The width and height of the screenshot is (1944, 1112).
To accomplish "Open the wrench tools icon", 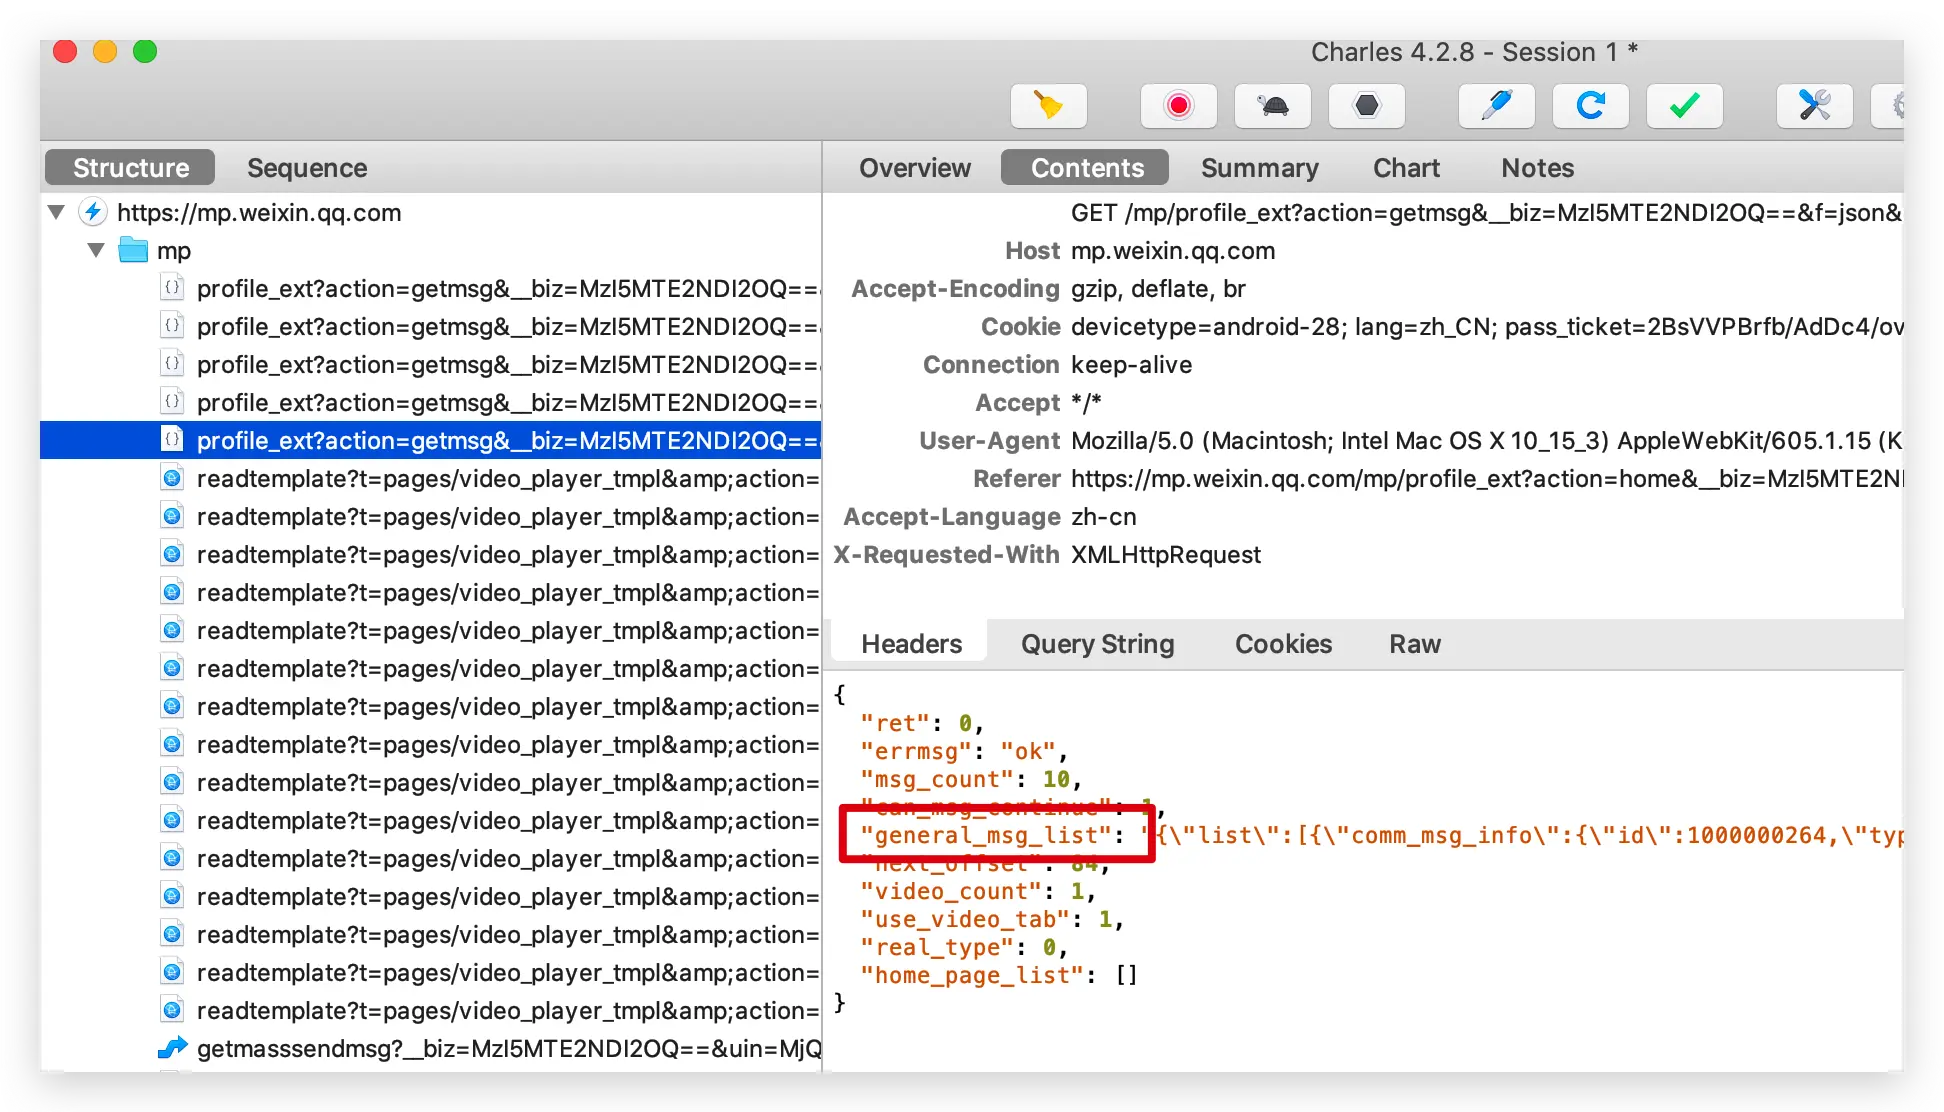I will point(1814,105).
